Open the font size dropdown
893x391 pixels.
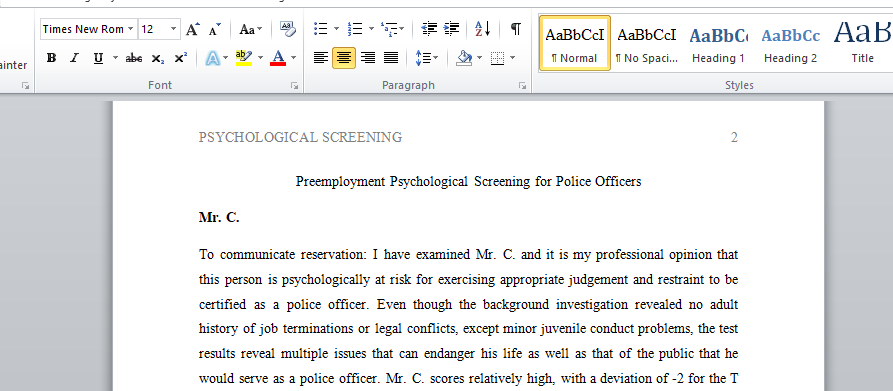point(174,29)
